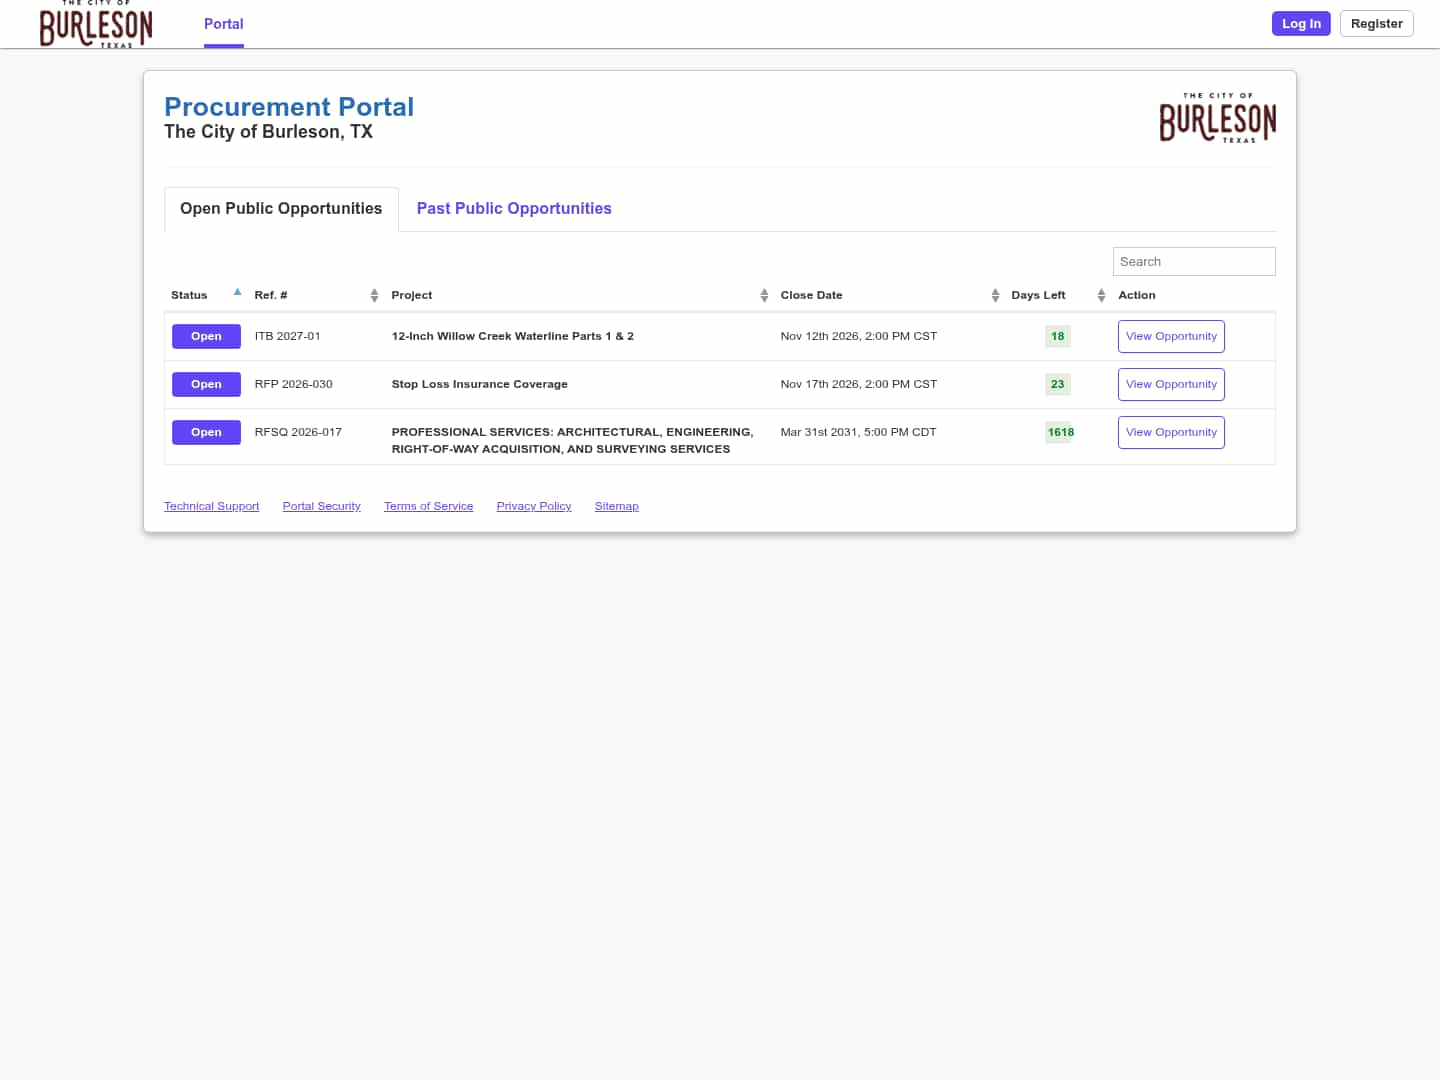This screenshot has width=1440, height=1080.
Task: Click the Burleson logo in portal card
Action: (x=1217, y=118)
